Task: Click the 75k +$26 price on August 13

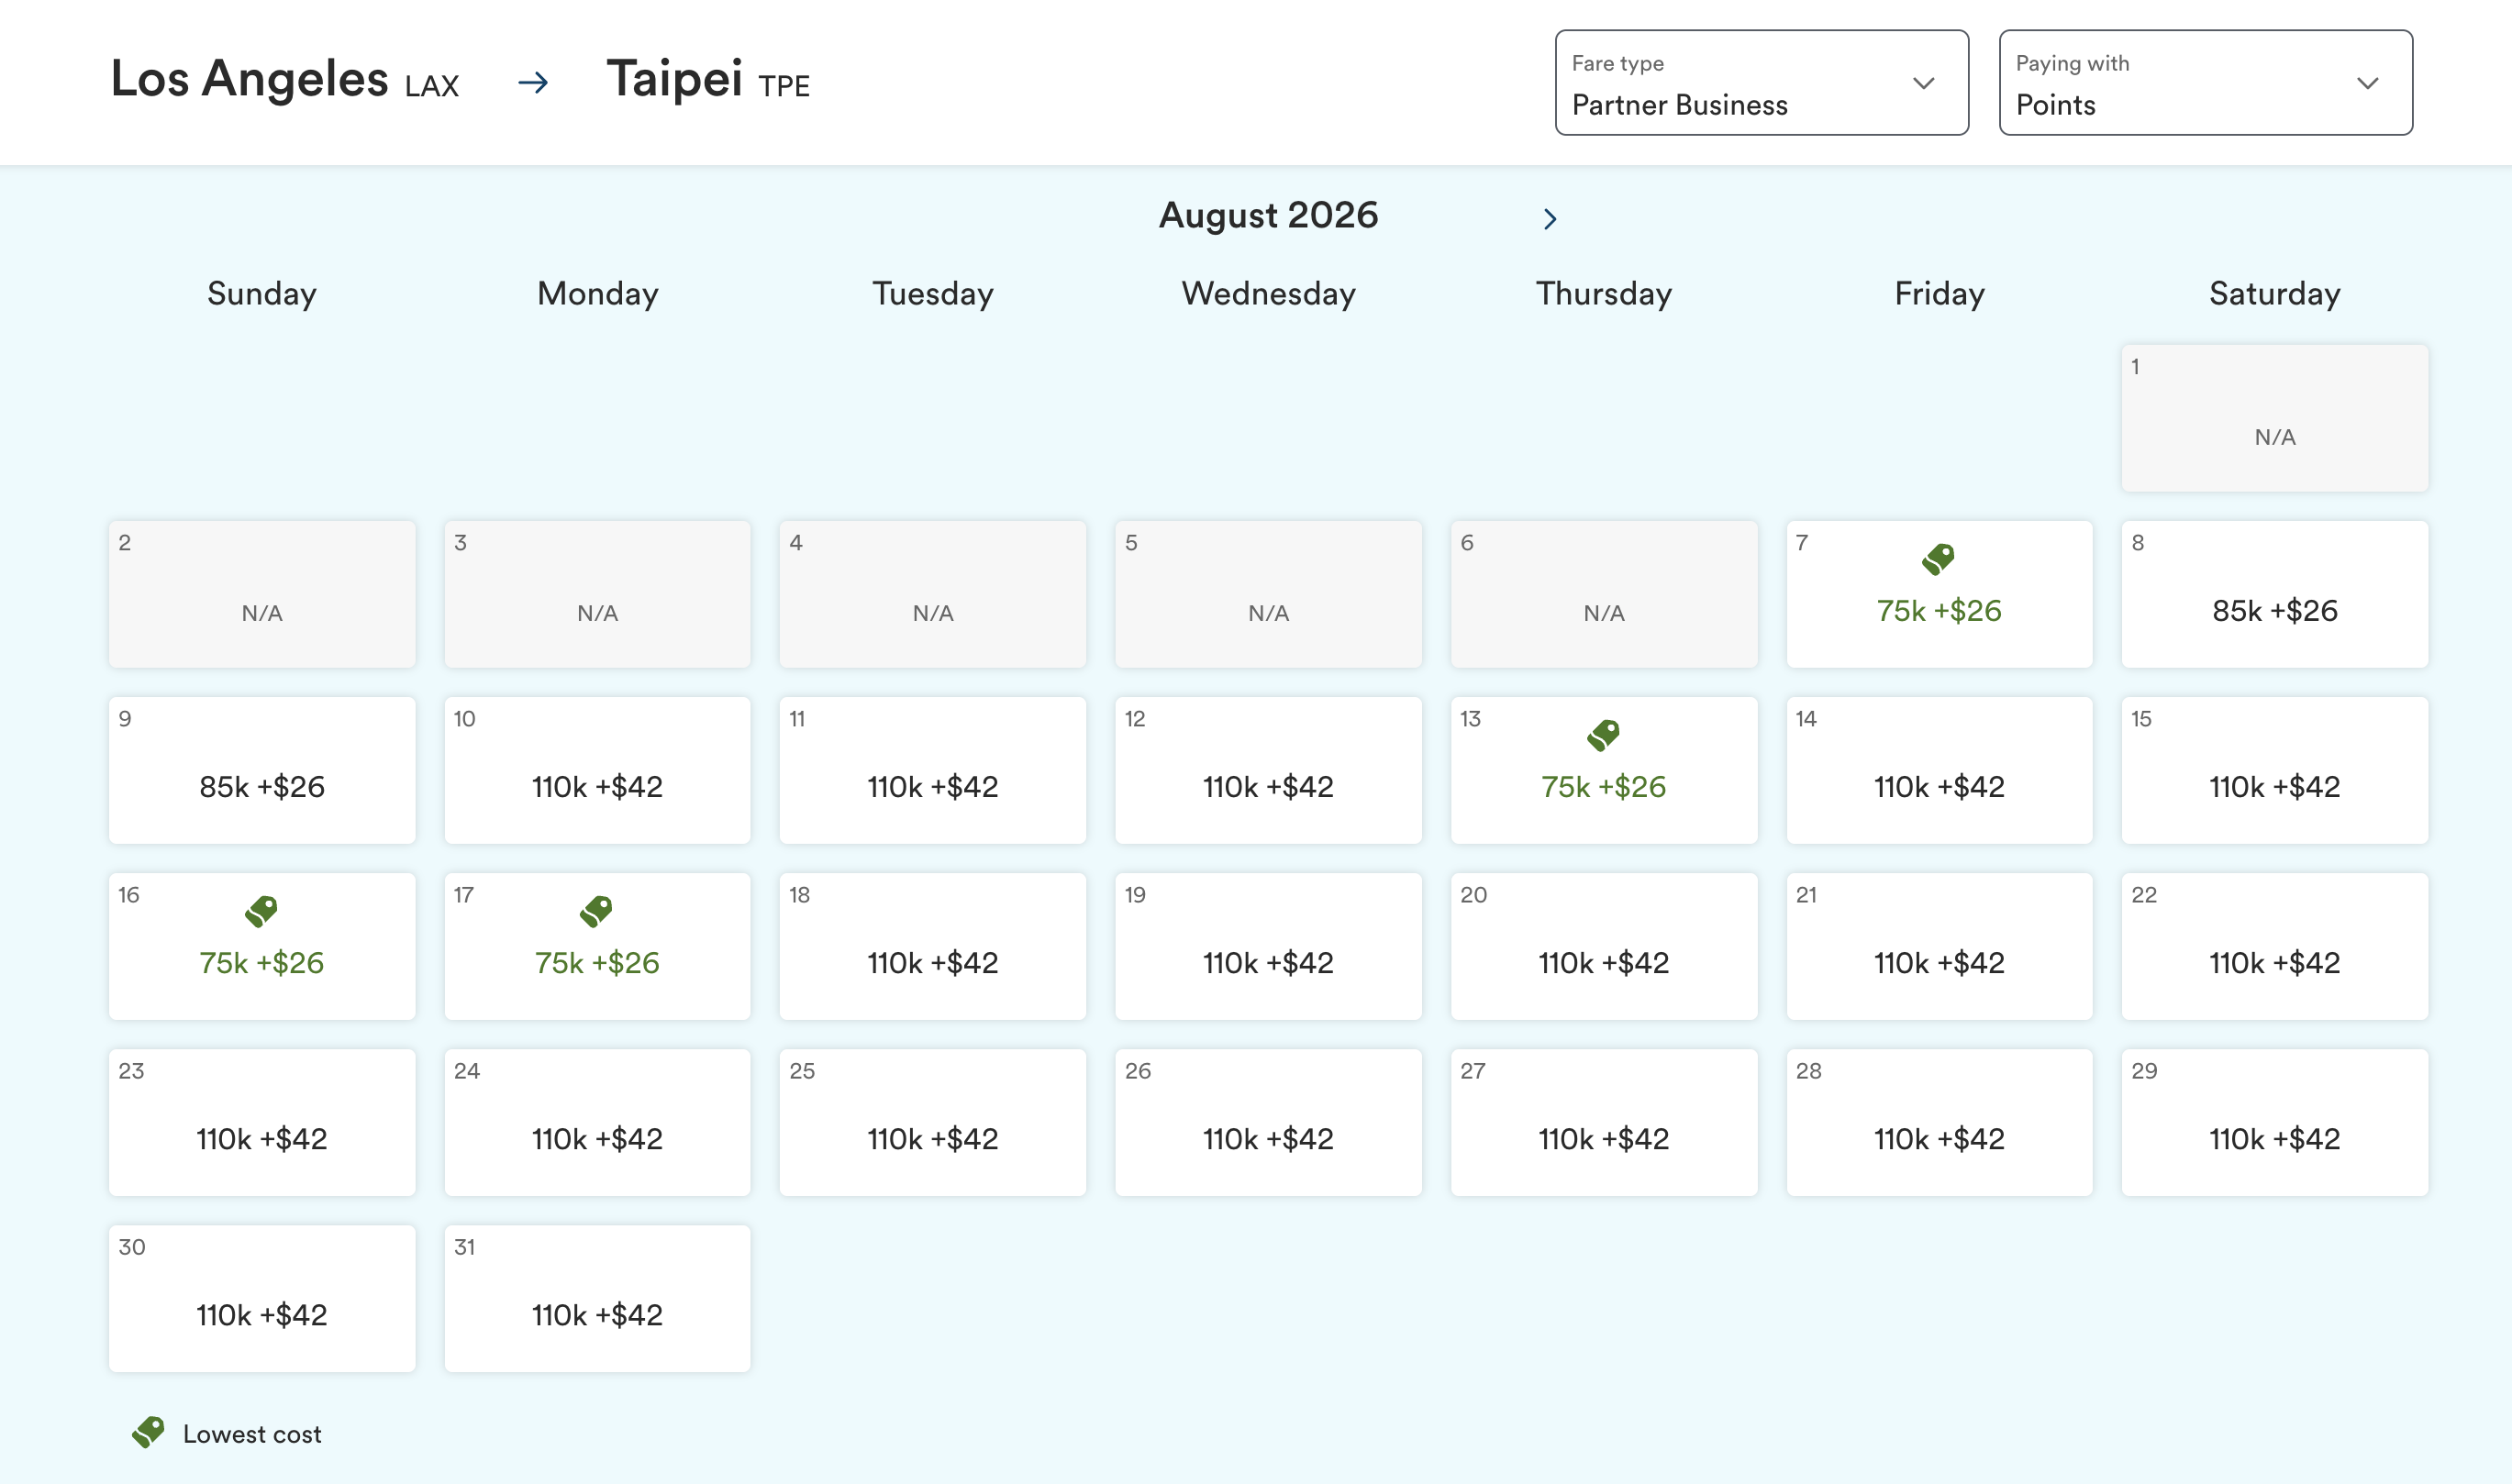Action: [x=1603, y=787]
